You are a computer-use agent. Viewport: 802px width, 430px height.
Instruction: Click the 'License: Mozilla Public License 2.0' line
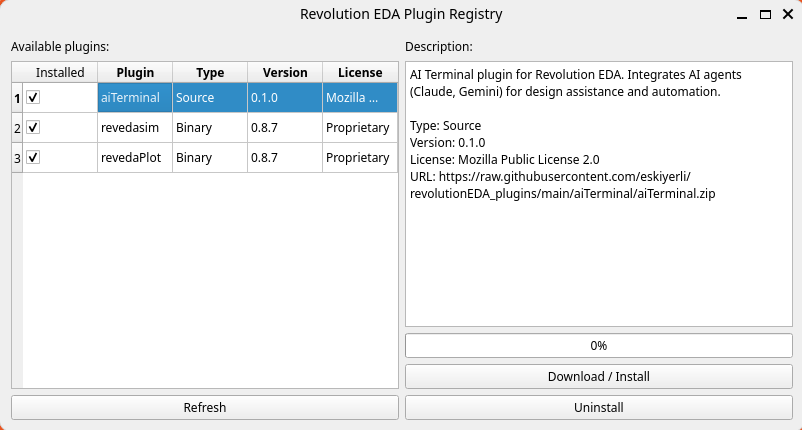(504, 160)
